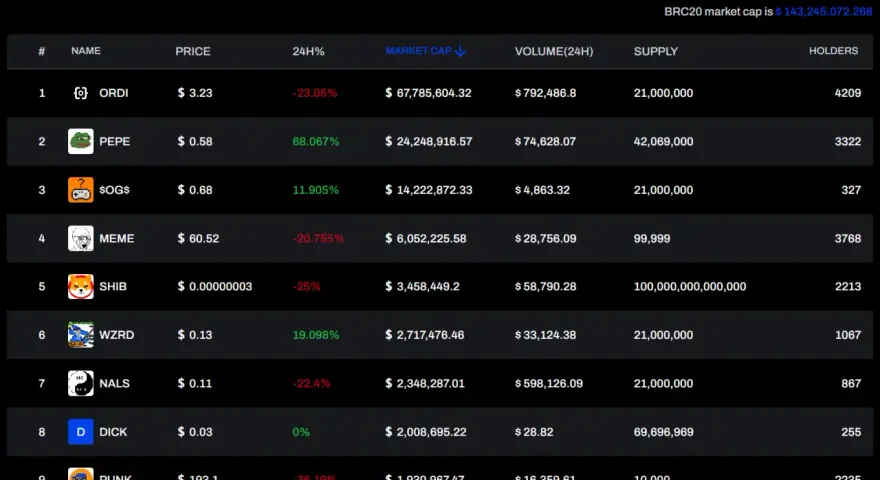The image size is (880, 480).
Task: Select the DICK token name
Action: pyautogui.click(x=113, y=432)
